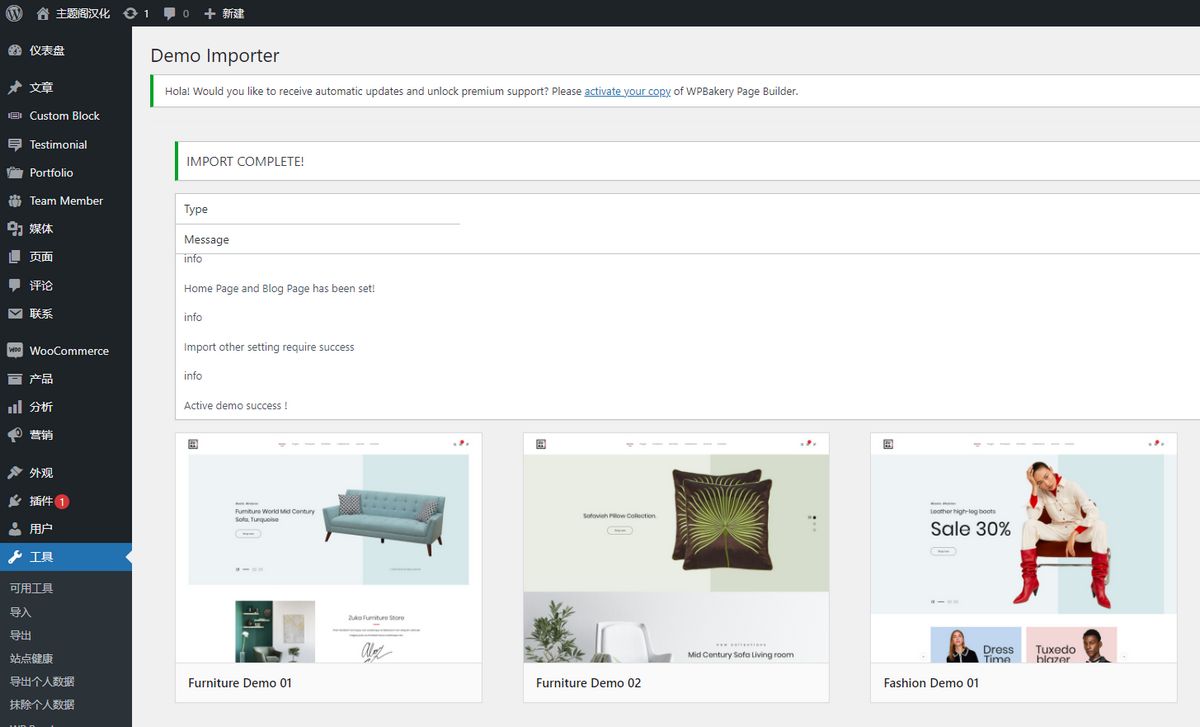Open the 可用工具 submenu item
Viewport: 1200px width, 727px height.
(x=31, y=589)
